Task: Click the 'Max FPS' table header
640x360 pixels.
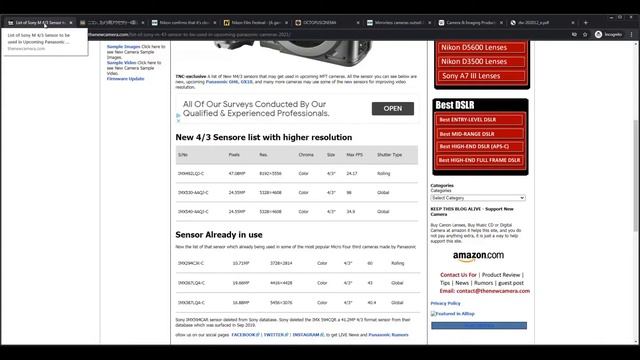Action: coord(354,155)
